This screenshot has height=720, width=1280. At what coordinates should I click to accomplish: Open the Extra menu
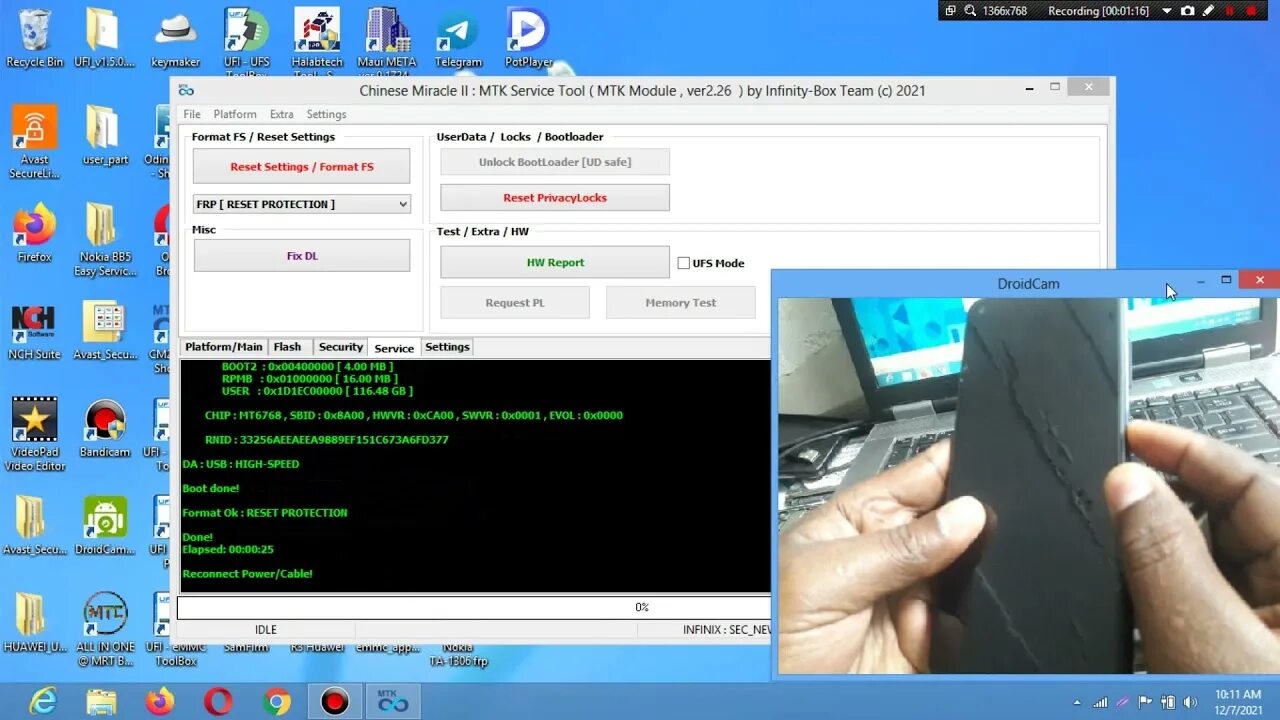tap(282, 114)
